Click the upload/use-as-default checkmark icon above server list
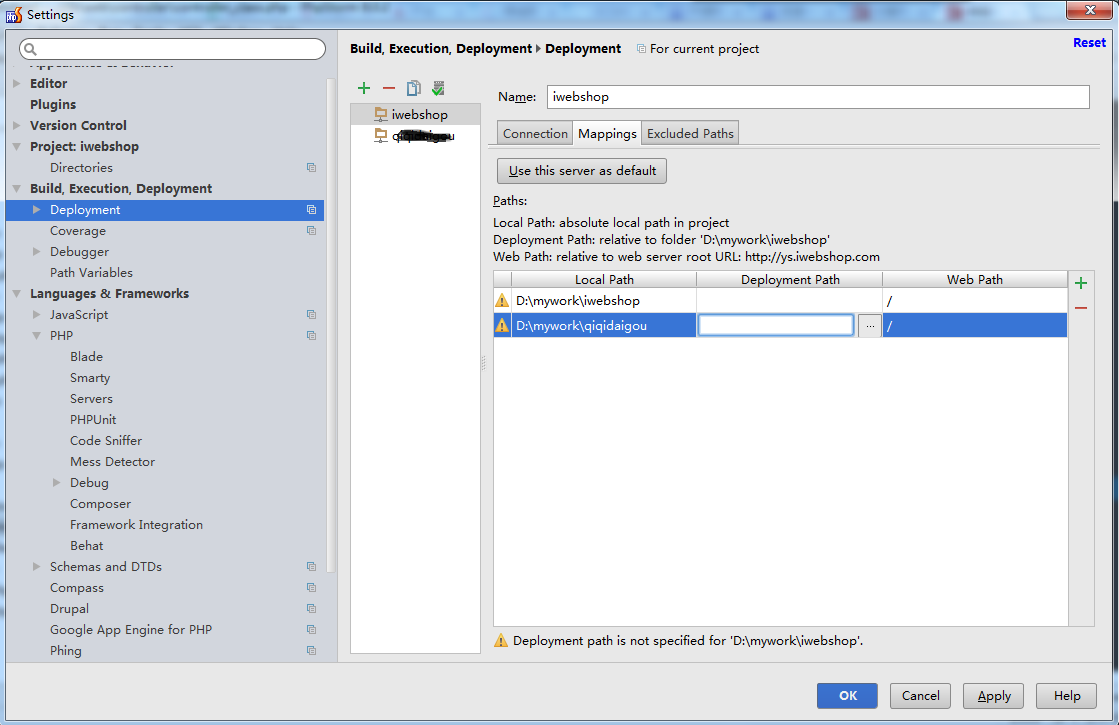 click(437, 88)
